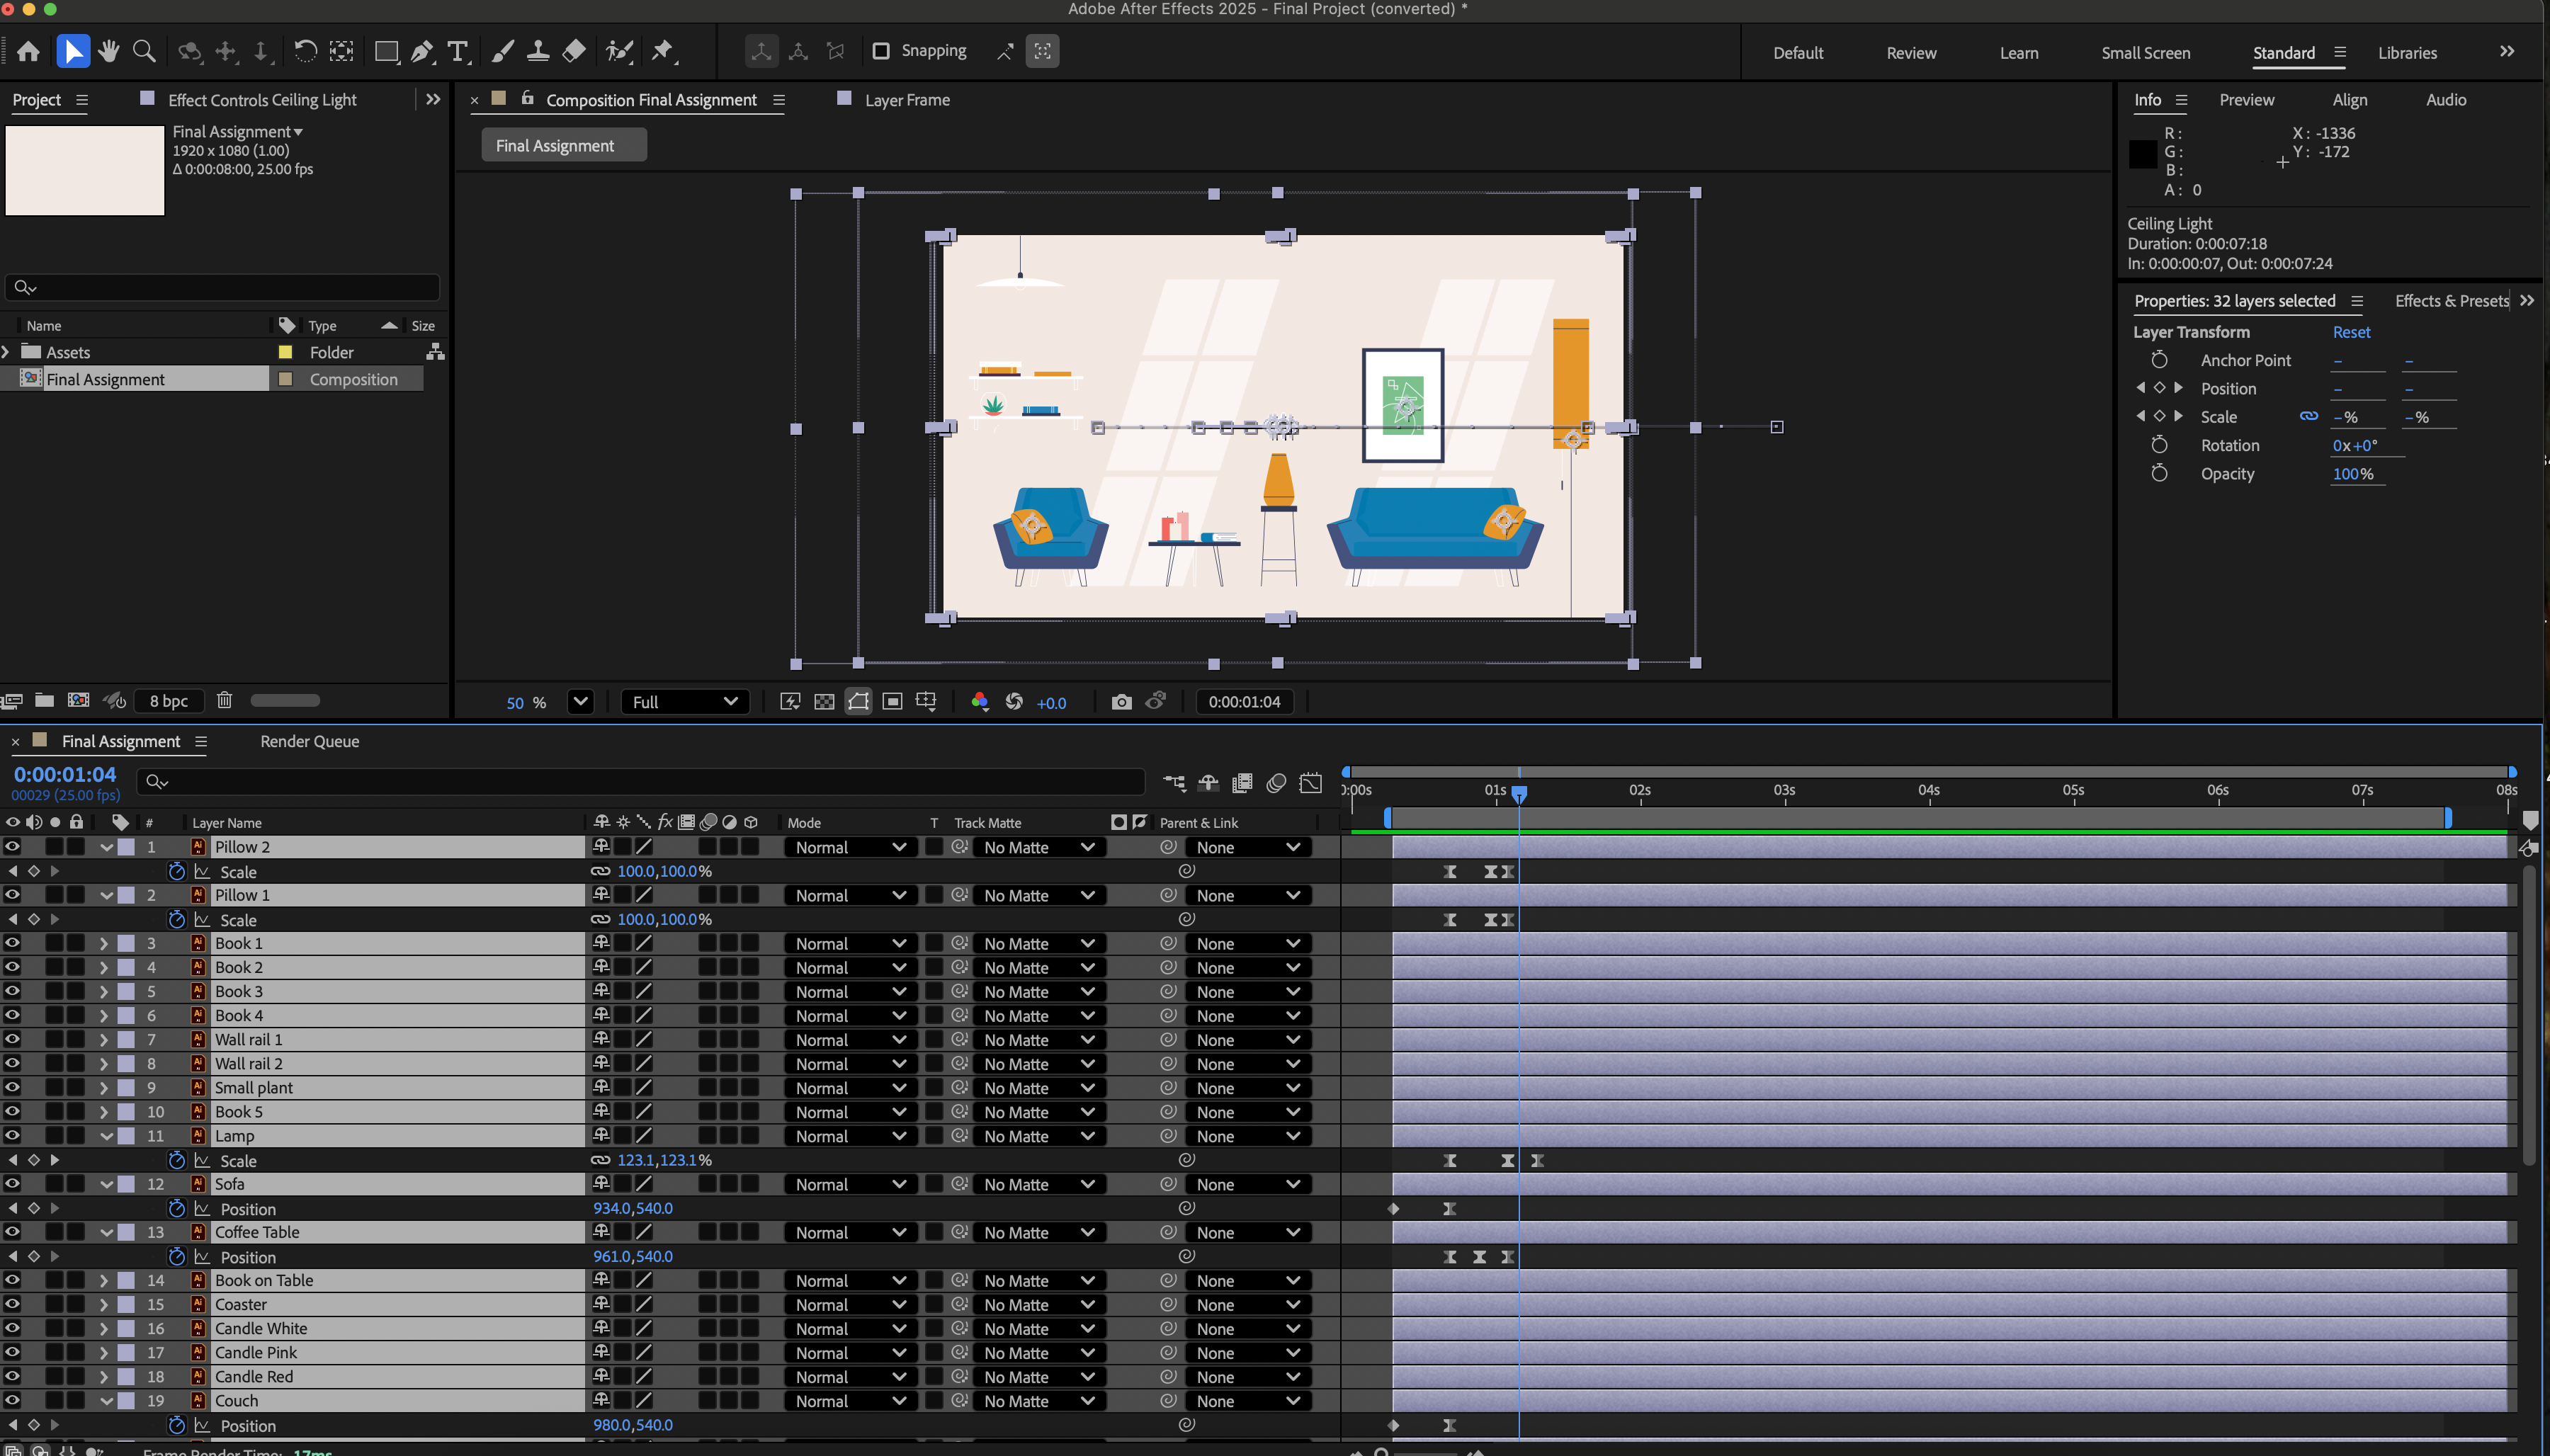Toggle the Scale constrain proportions link in Properties

point(2308,417)
